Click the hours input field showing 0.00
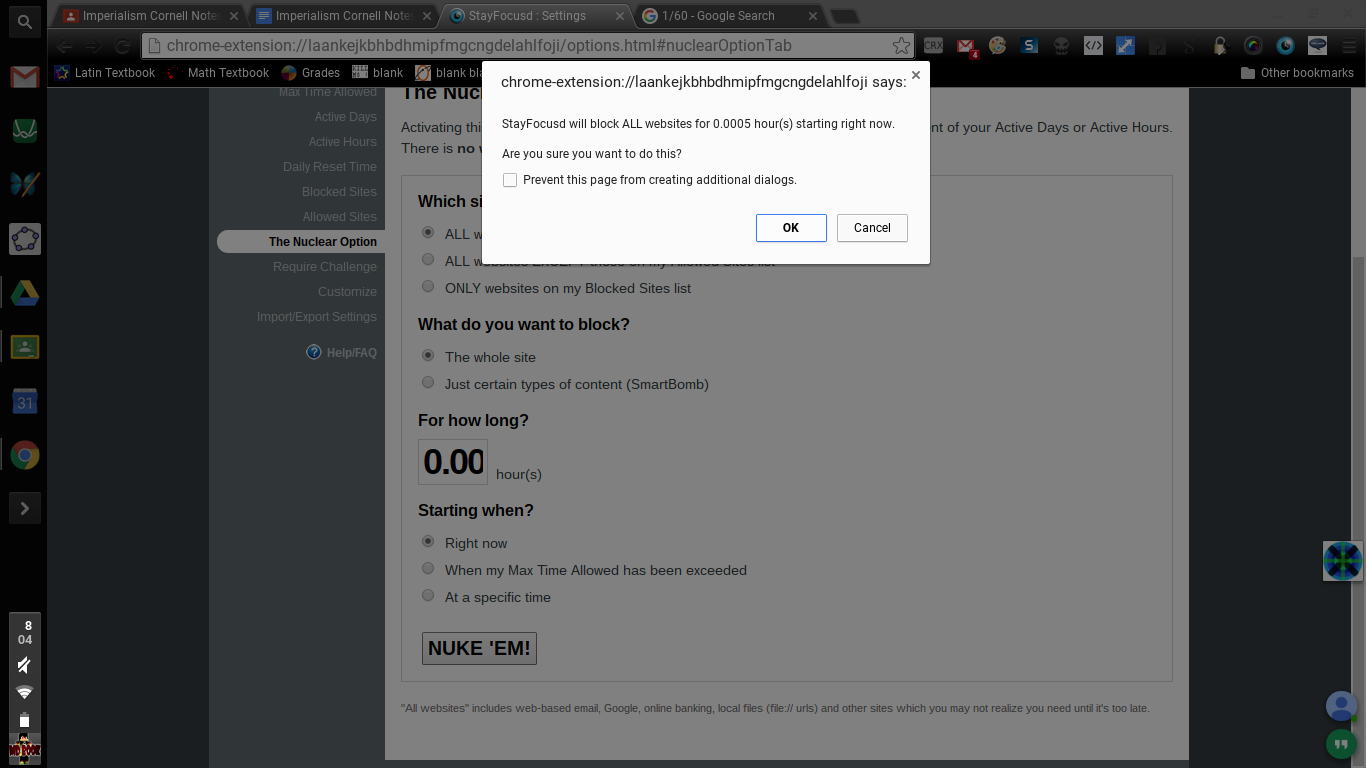The height and width of the screenshot is (768, 1366). click(453, 462)
